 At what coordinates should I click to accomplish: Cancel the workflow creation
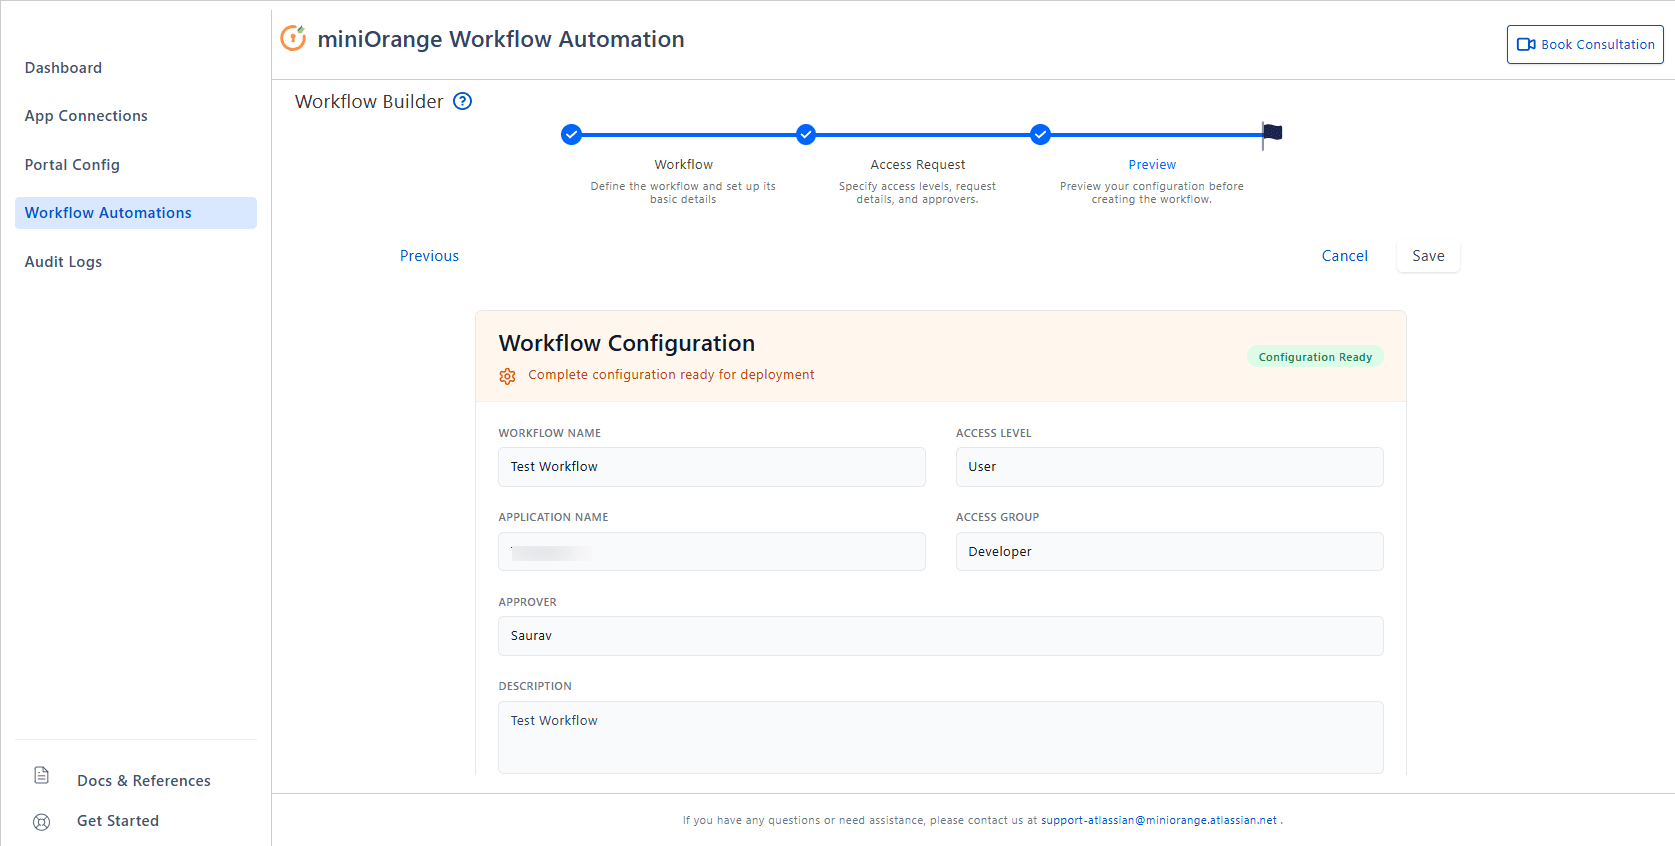1344,256
